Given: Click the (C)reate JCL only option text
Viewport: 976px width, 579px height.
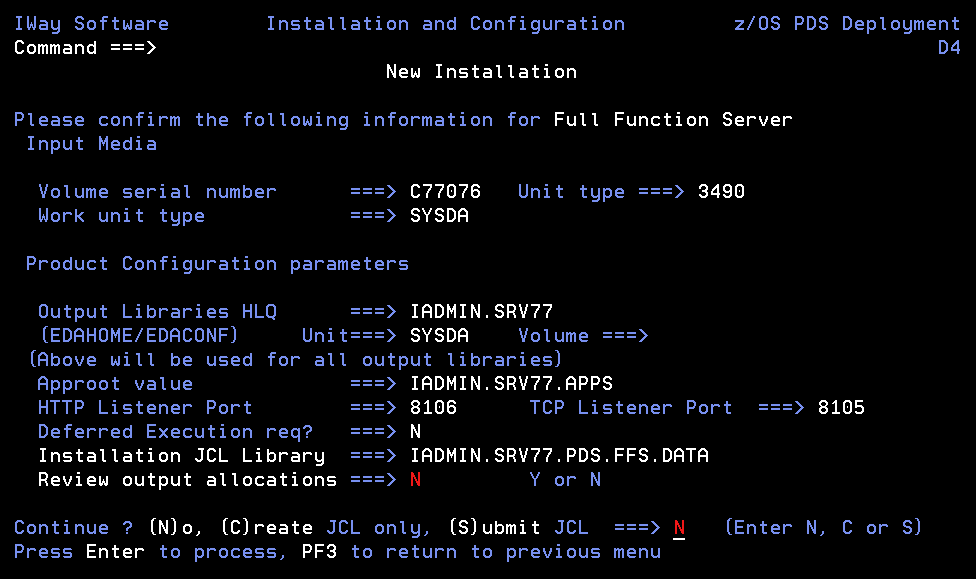Looking at the screenshot, I should (325, 528).
